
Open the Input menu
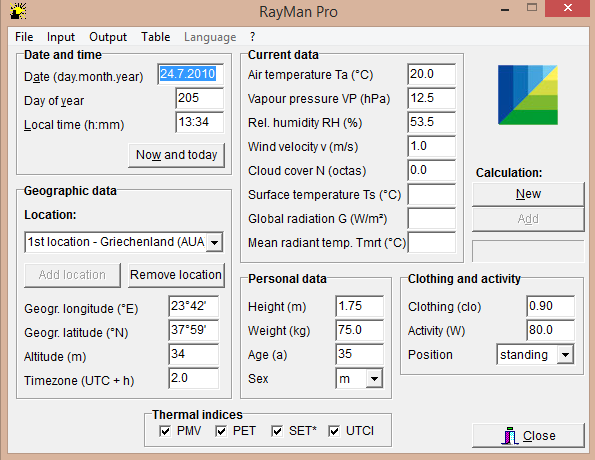click(61, 37)
